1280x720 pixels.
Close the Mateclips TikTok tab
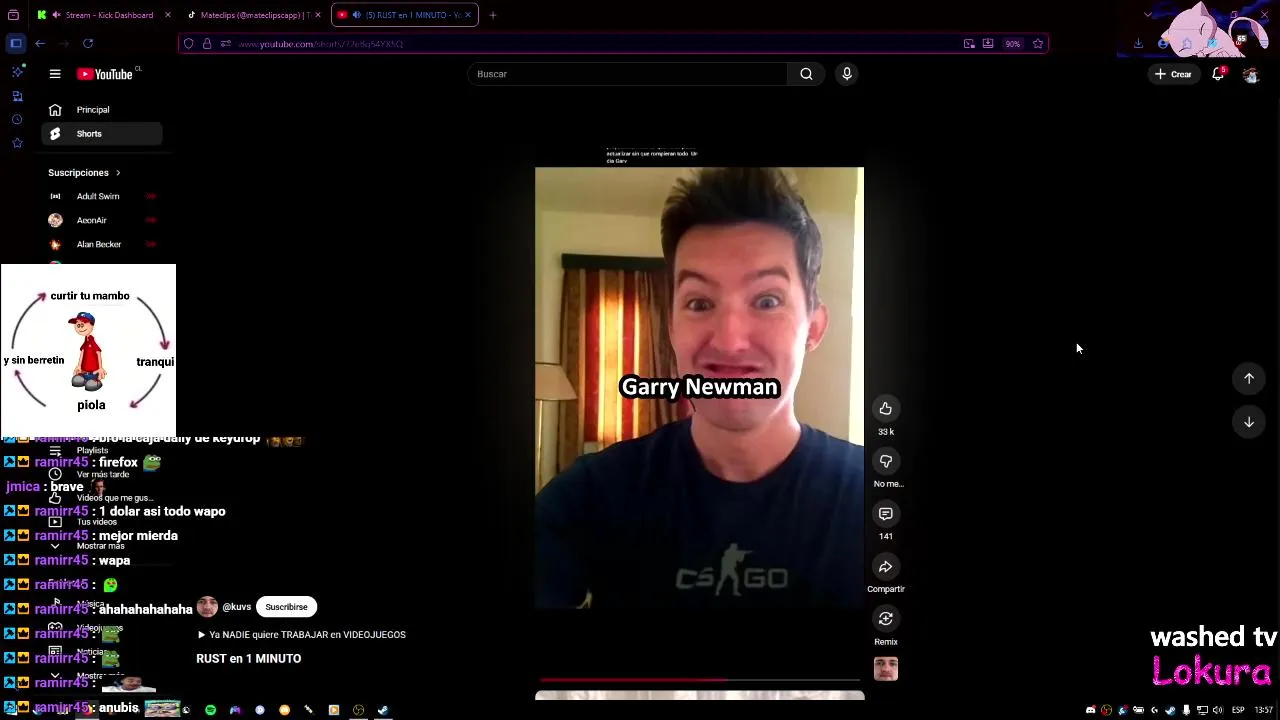coord(316,15)
